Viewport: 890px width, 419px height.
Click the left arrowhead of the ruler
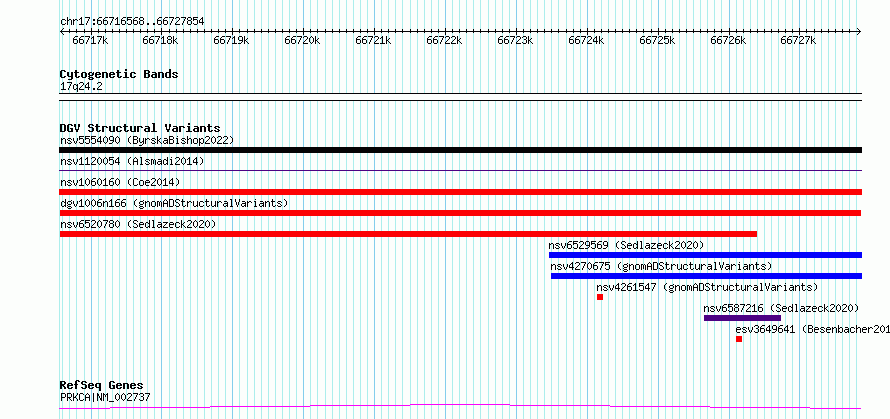(x=62, y=32)
